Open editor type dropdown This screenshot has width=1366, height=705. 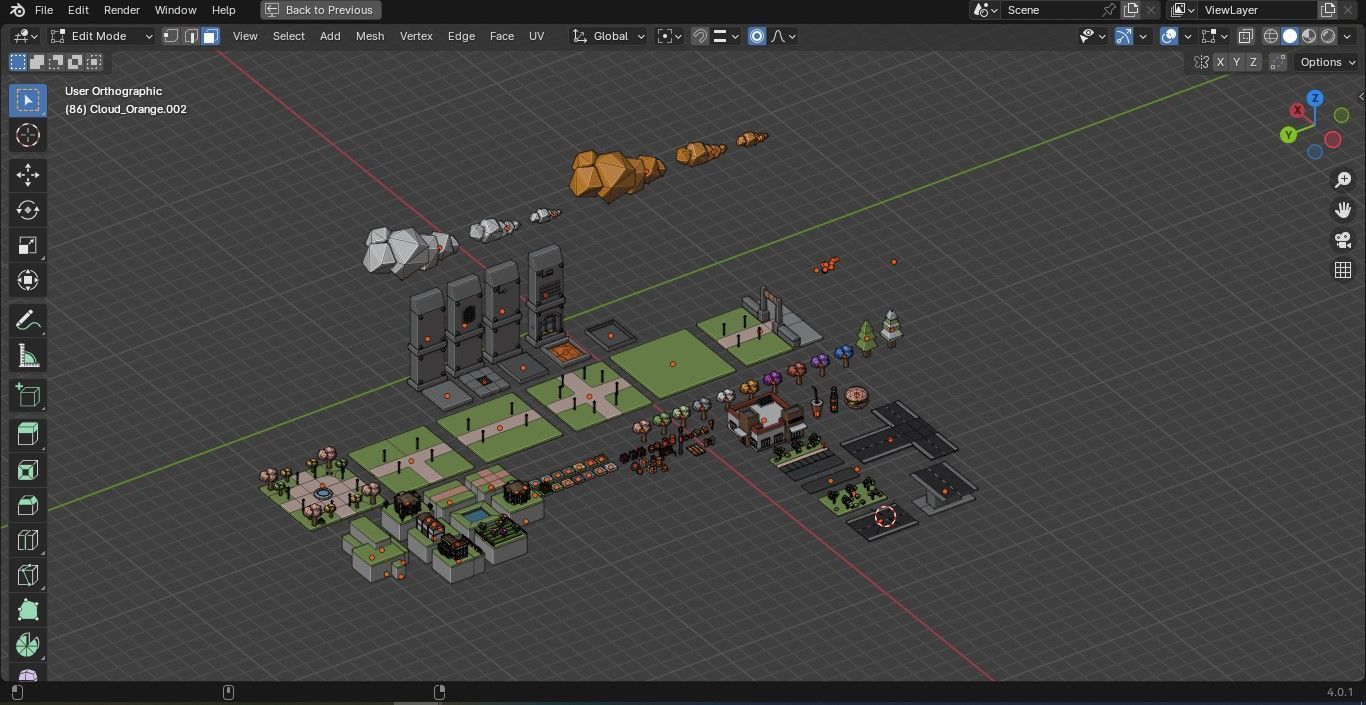[25, 36]
